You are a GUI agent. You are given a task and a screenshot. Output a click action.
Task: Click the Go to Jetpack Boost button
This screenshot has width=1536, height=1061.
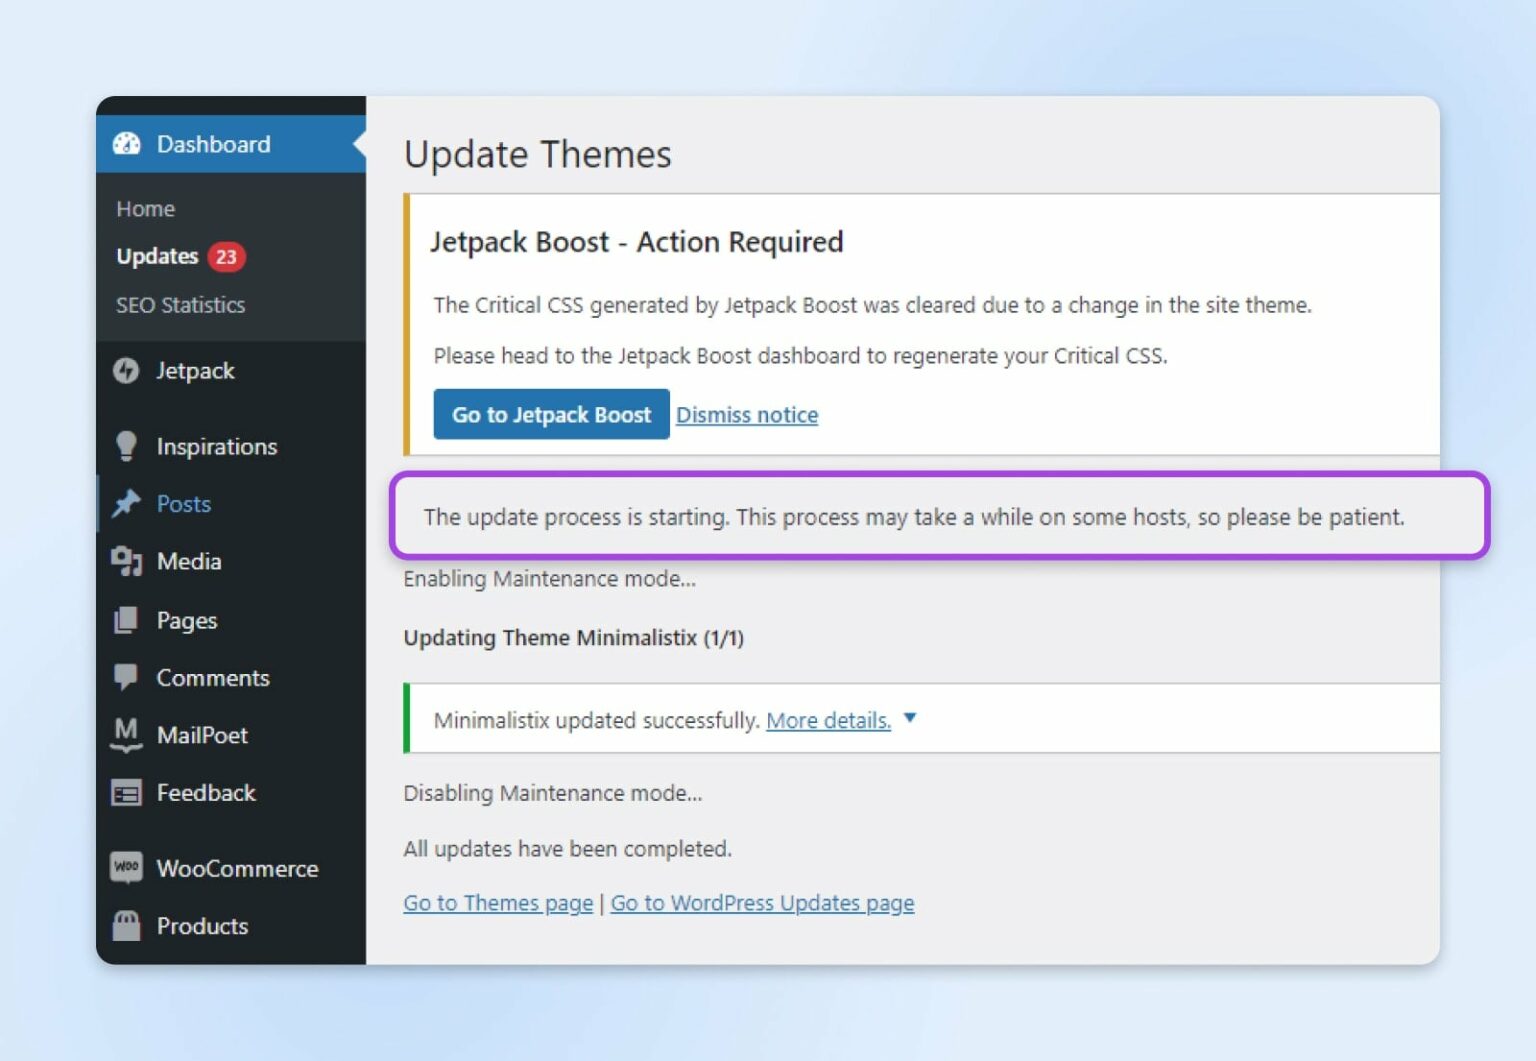550,414
